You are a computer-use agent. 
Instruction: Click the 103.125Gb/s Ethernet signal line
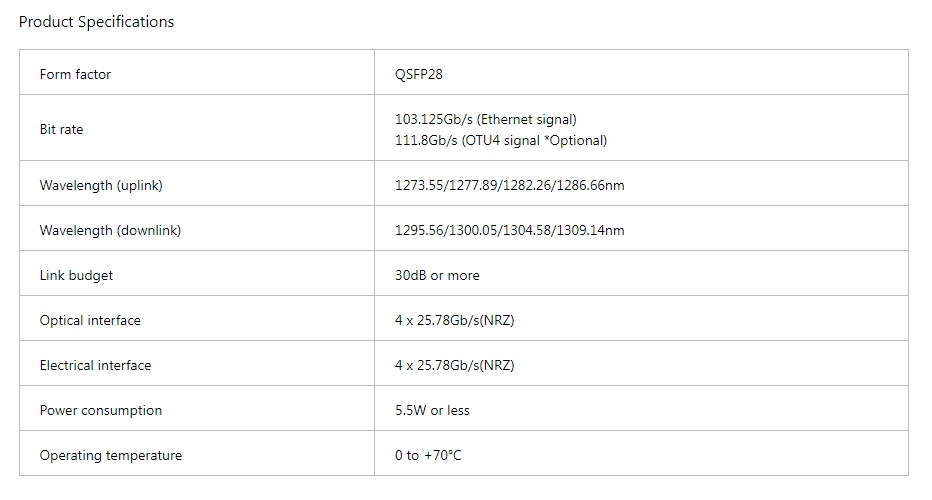tap(486, 120)
